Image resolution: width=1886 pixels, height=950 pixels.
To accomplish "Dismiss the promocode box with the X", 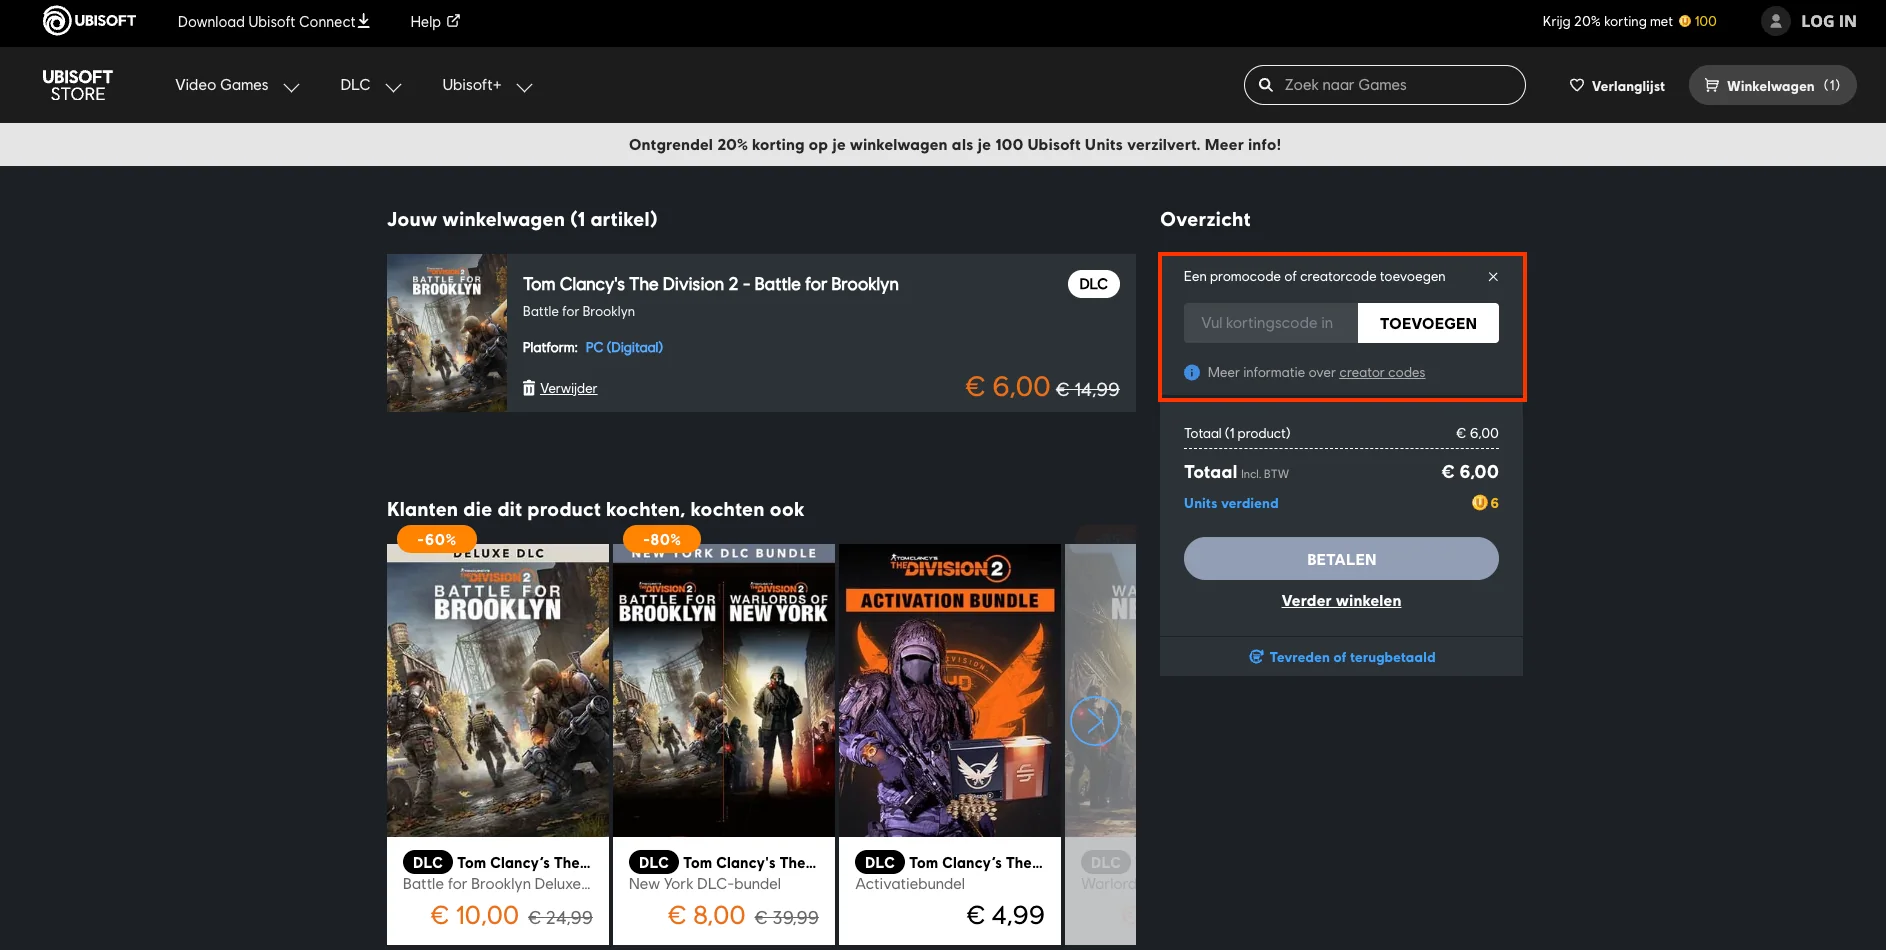I will click(1492, 277).
